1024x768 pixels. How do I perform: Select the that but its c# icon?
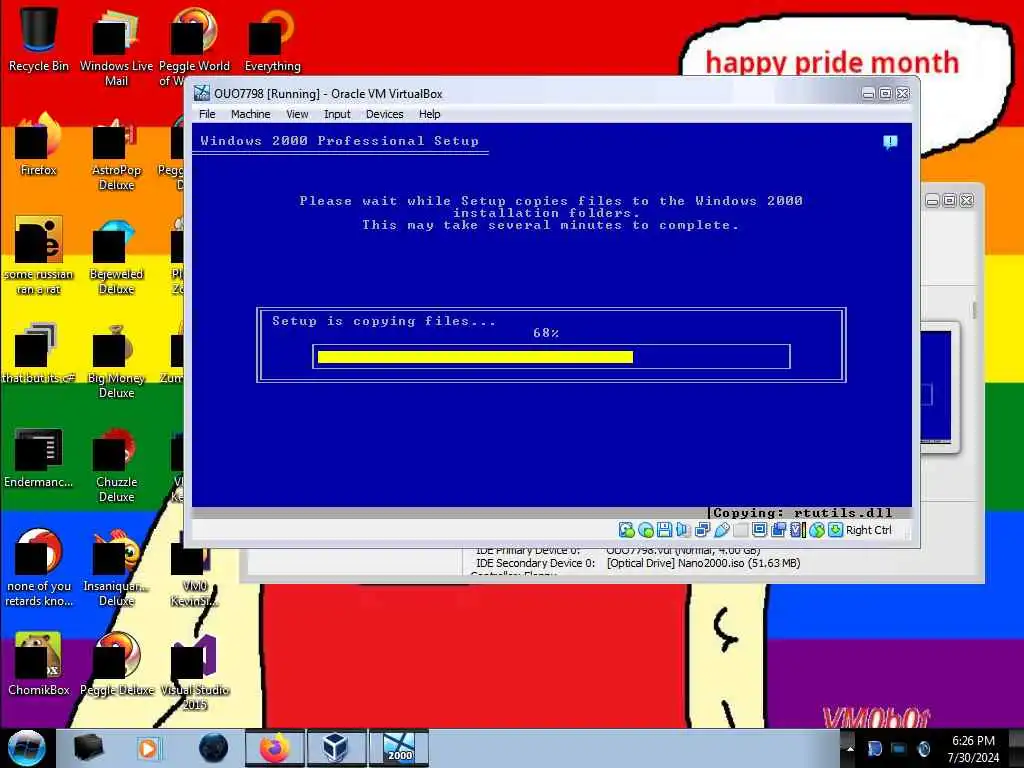38,353
